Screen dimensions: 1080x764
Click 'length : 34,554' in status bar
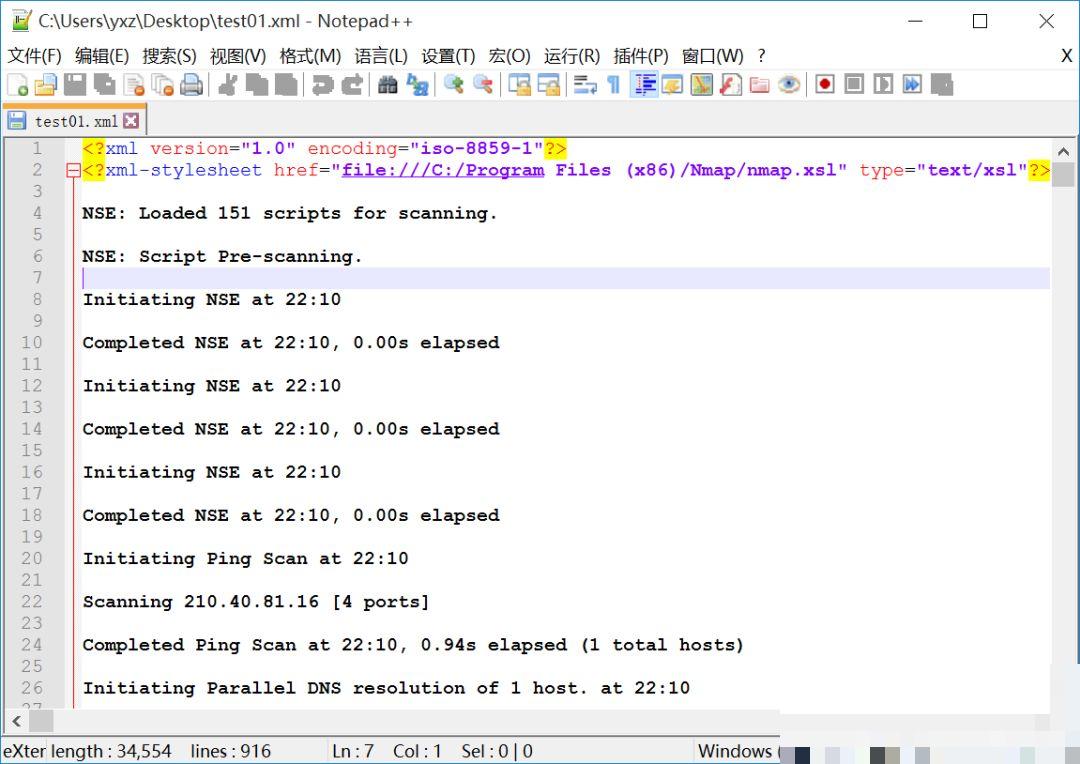coord(111,751)
